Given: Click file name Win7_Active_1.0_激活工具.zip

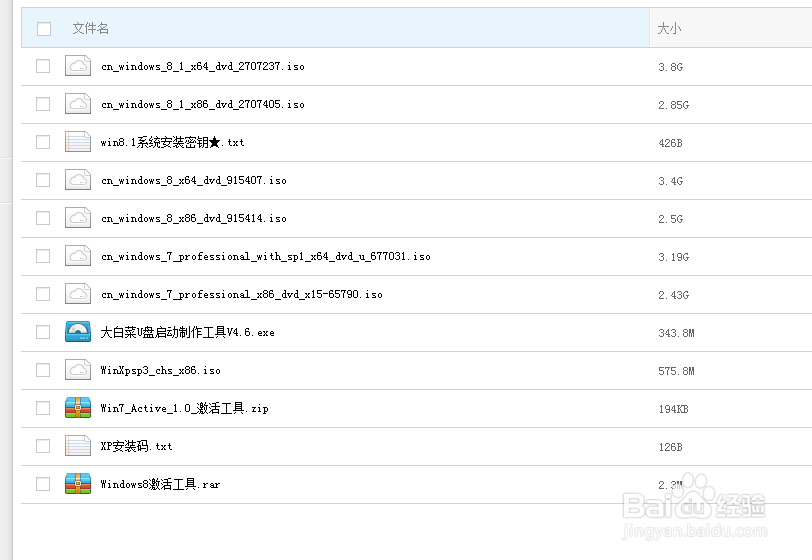Looking at the screenshot, I should tap(184, 408).
